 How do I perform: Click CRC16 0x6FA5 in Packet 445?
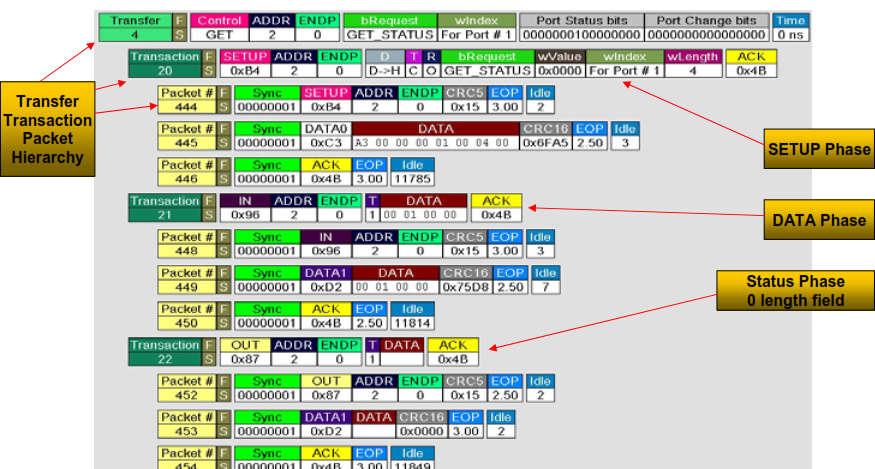[546, 136]
